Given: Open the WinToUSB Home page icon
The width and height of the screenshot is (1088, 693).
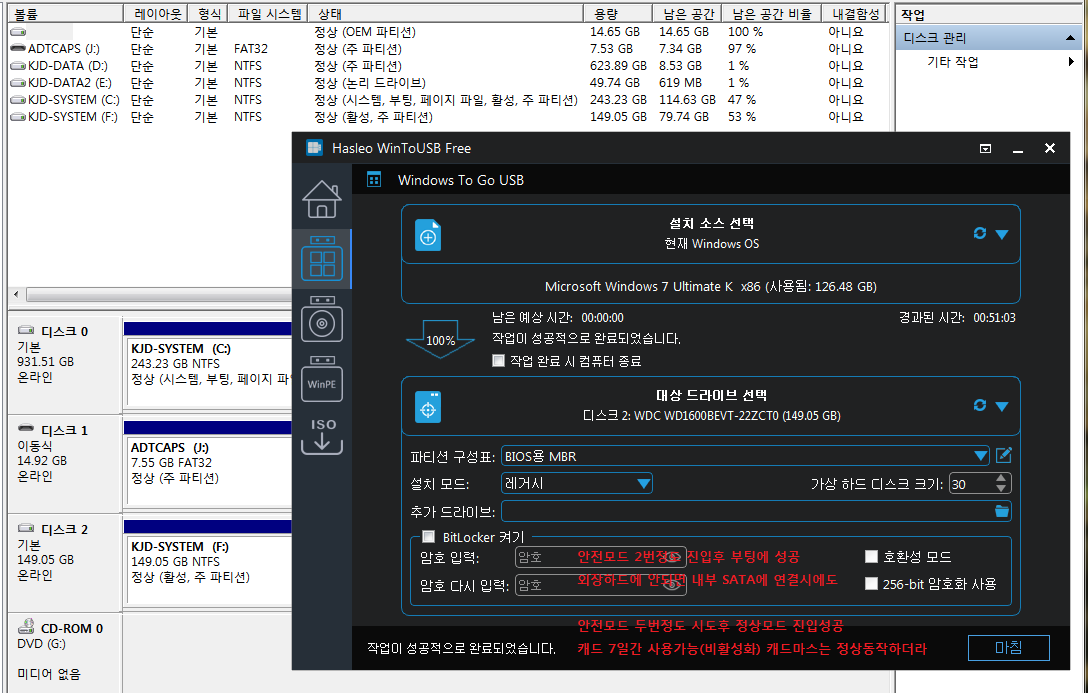Looking at the screenshot, I should [322, 199].
